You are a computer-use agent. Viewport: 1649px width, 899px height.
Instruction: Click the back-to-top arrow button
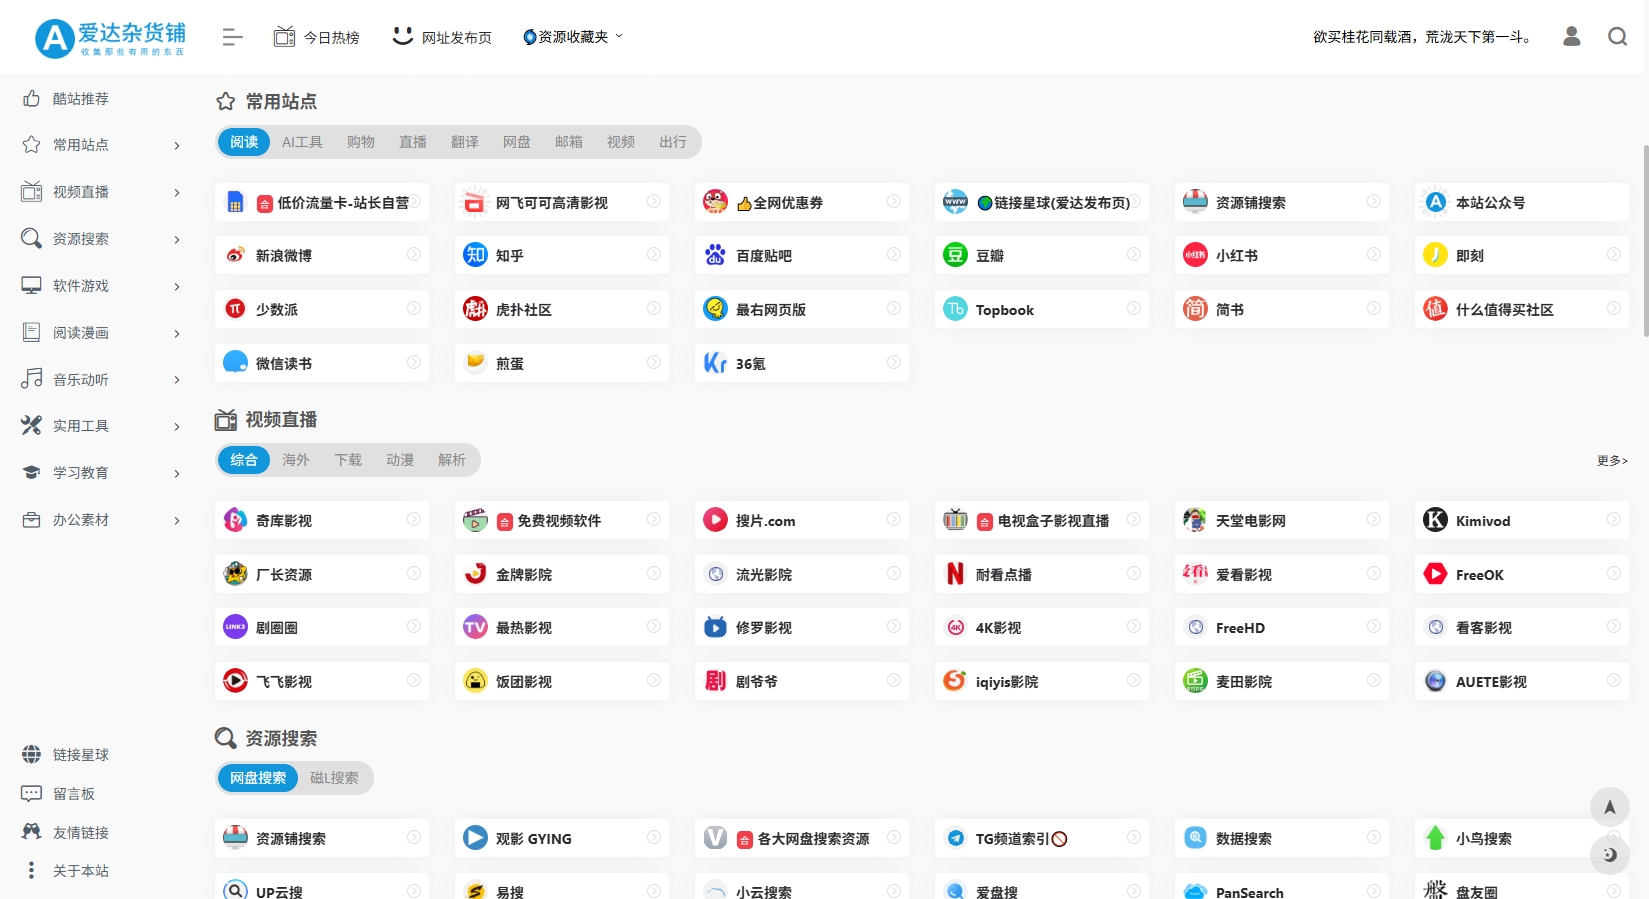(1609, 807)
